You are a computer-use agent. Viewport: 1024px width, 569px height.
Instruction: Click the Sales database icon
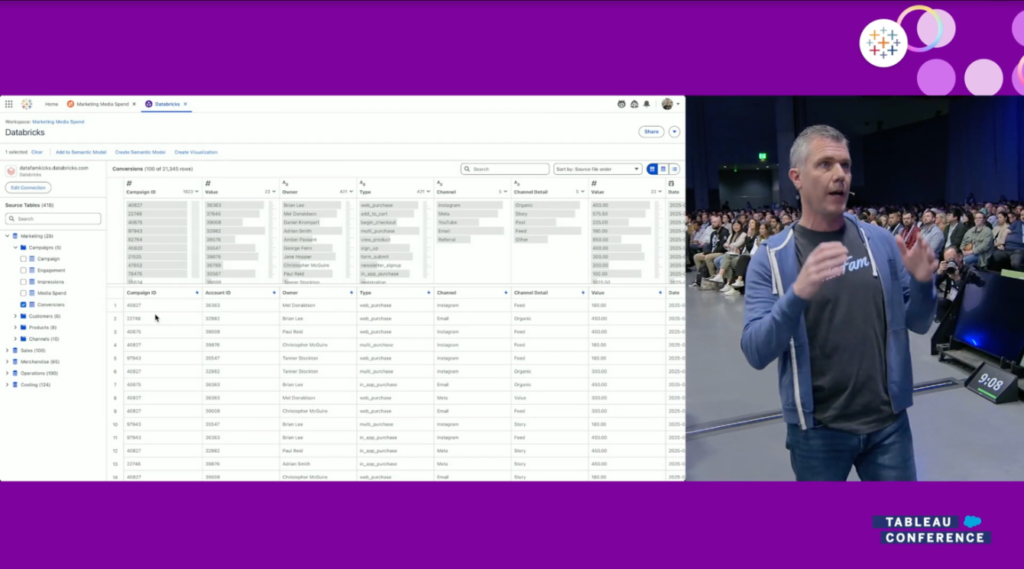click(15, 350)
